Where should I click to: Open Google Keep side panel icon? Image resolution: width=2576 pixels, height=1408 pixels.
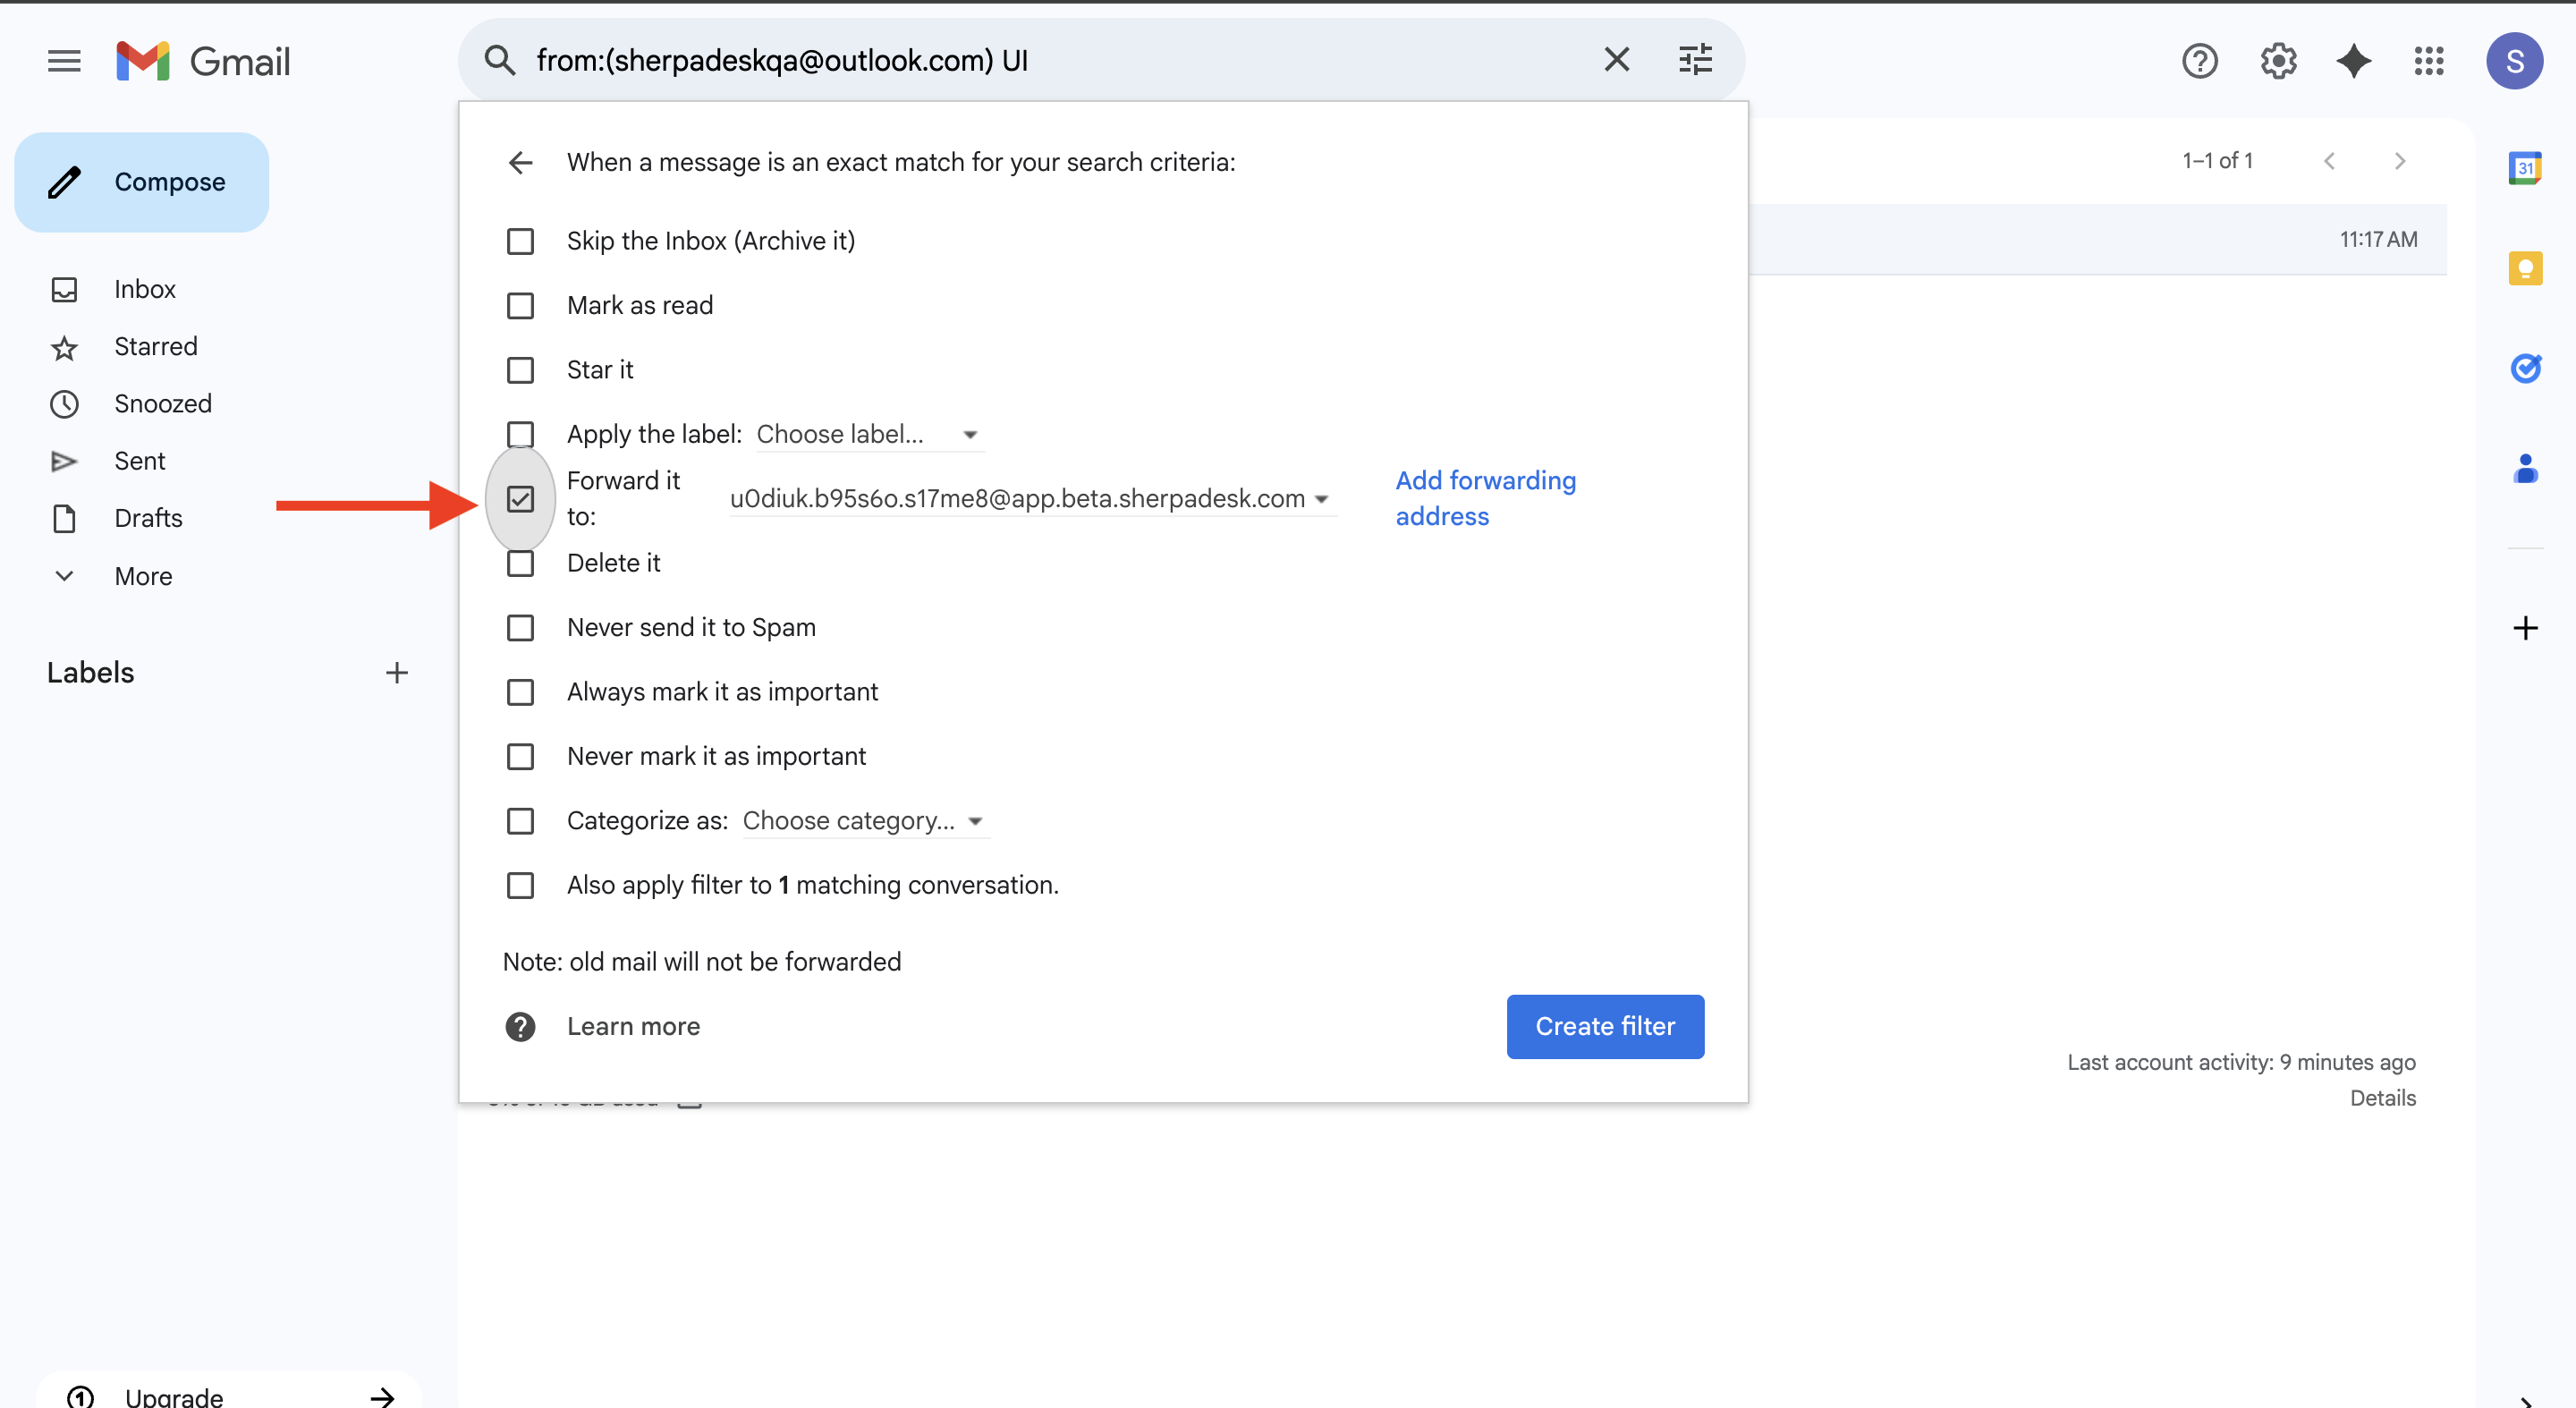(2525, 268)
